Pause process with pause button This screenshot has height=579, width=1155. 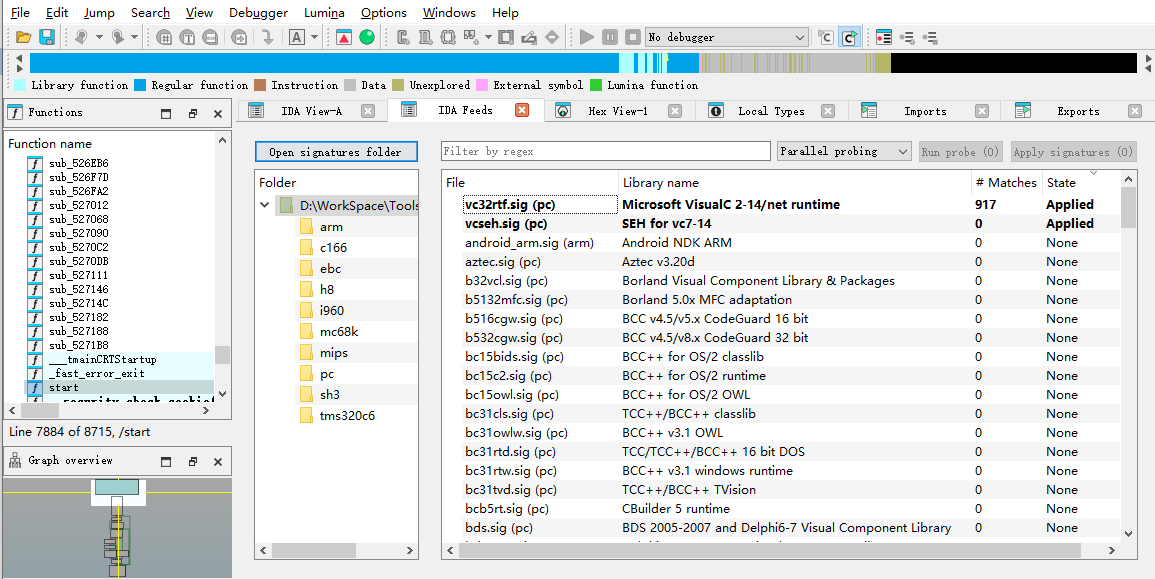610,37
